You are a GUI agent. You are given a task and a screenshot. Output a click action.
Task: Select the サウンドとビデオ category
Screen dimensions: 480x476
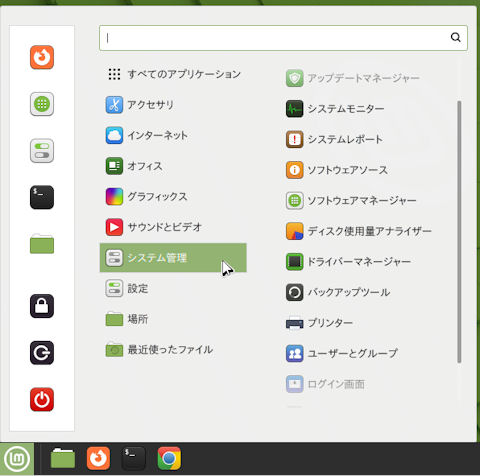click(x=173, y=227)
